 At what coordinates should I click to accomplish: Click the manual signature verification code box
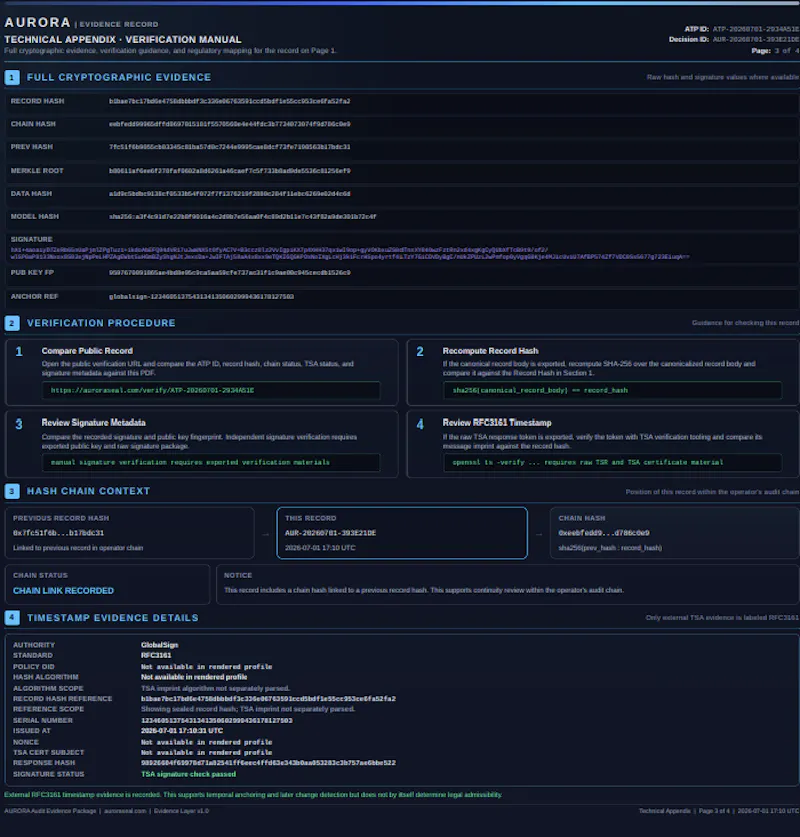coord(211,462)
